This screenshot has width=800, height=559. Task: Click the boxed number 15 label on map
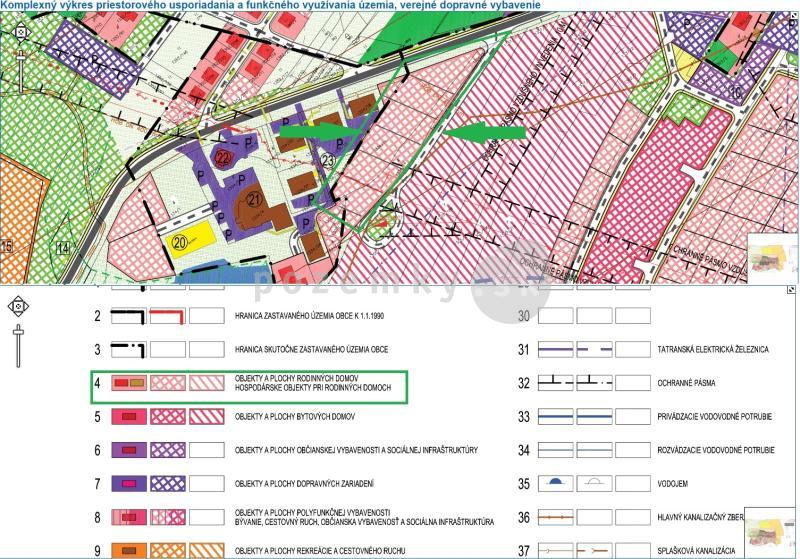coord(6,247)
